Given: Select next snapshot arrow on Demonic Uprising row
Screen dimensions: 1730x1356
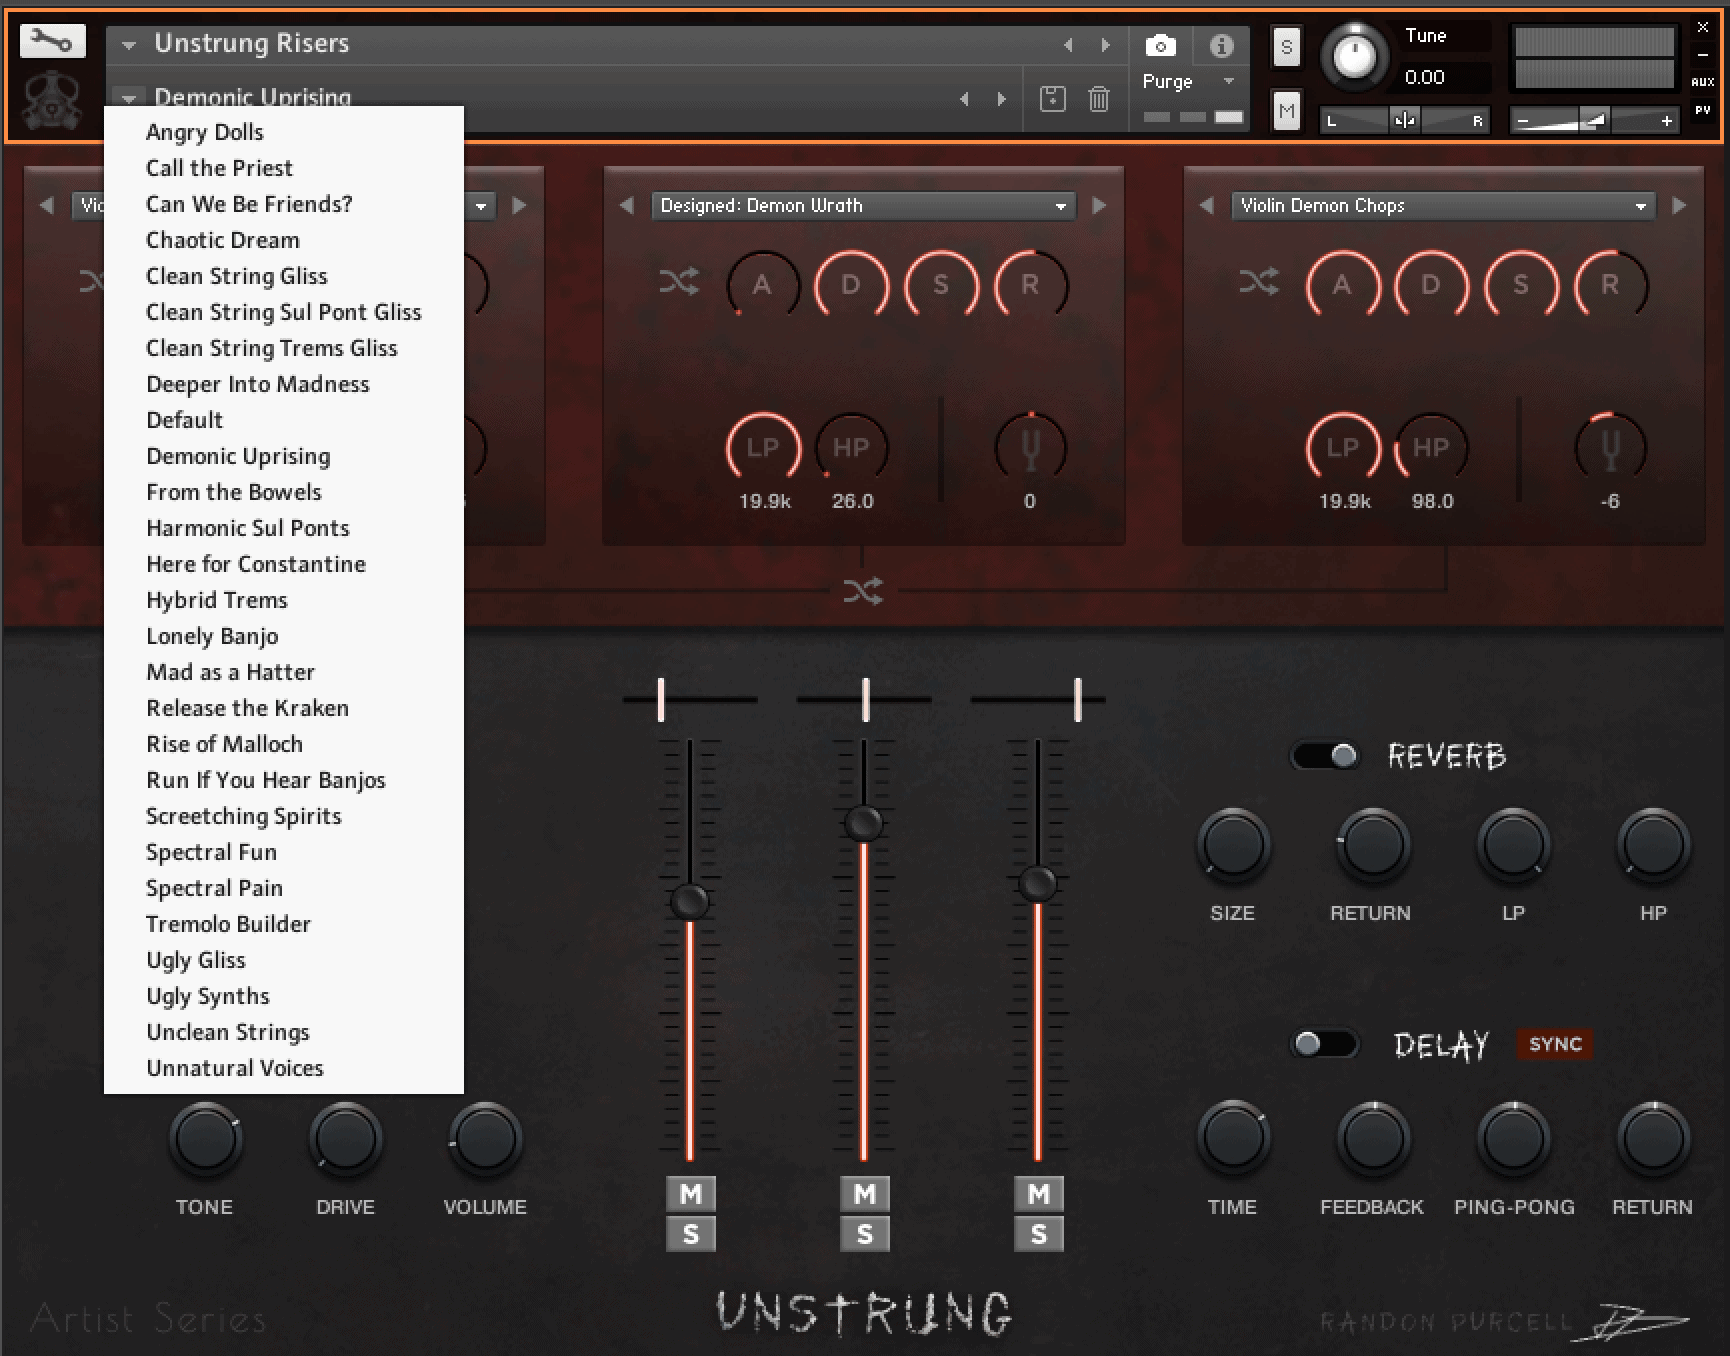Looking at the screenshot, I should click(x=1001, y=99).
